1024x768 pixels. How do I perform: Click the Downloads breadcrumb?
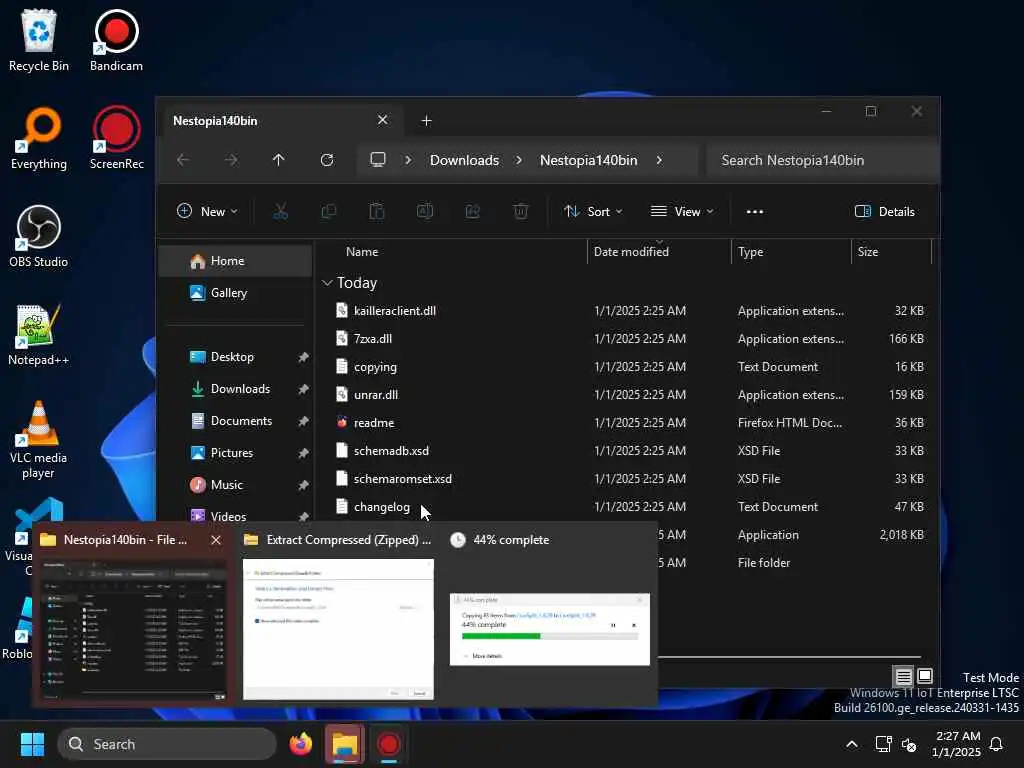click(464, 160)
